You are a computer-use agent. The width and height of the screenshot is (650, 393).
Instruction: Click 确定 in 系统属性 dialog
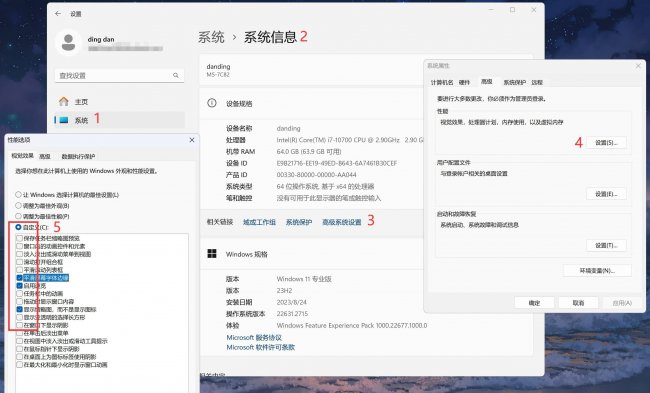click(x=534, y=303)
